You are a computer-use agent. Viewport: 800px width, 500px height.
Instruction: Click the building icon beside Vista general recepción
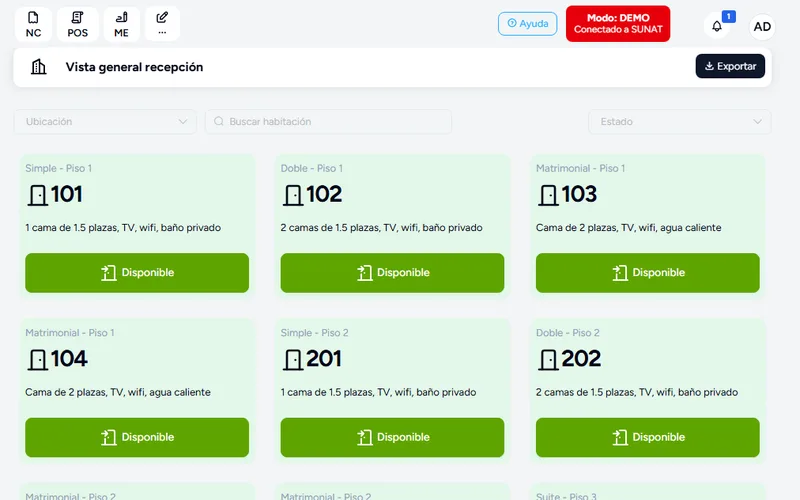coord(39,67)
